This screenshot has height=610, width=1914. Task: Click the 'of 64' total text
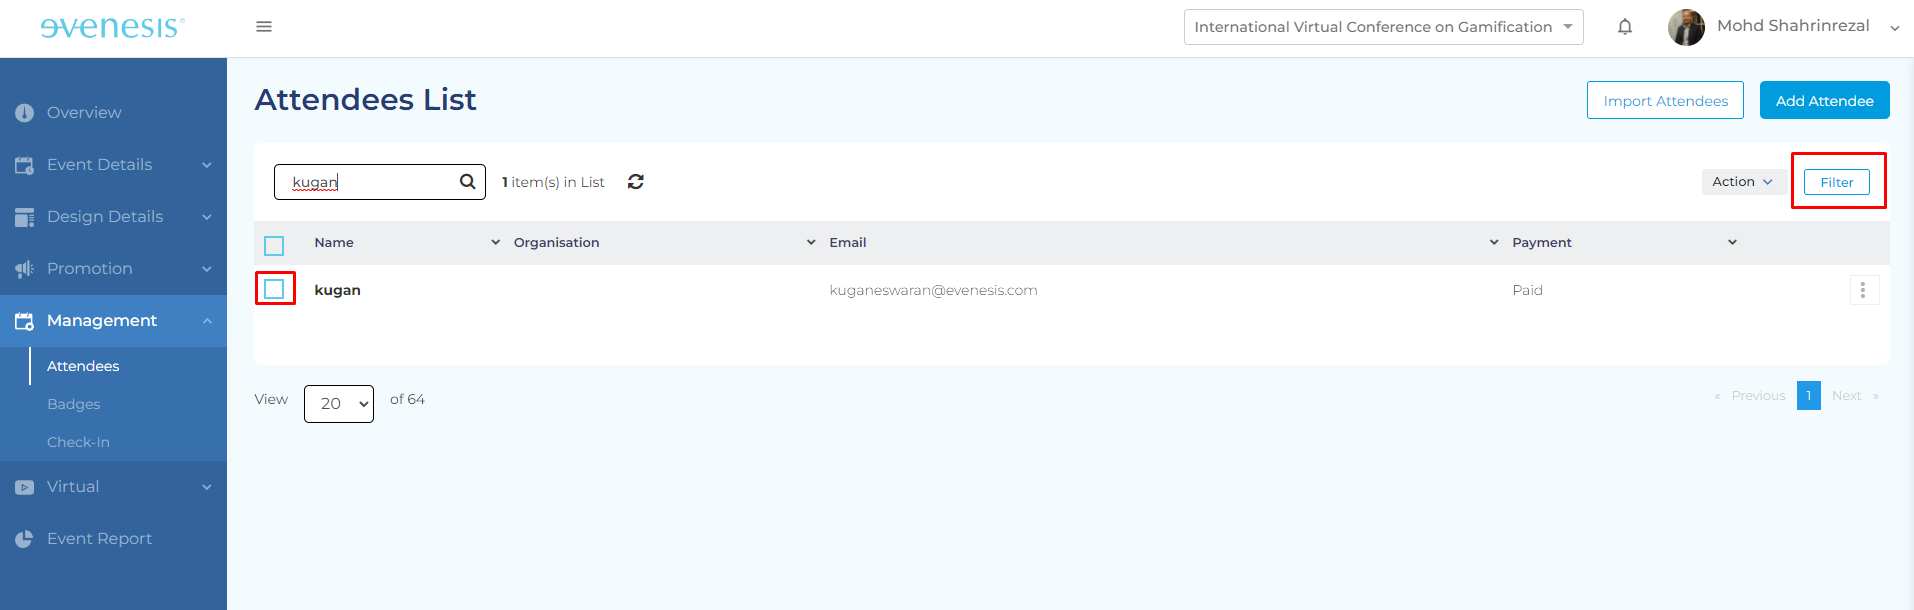[x=407, y=399]
